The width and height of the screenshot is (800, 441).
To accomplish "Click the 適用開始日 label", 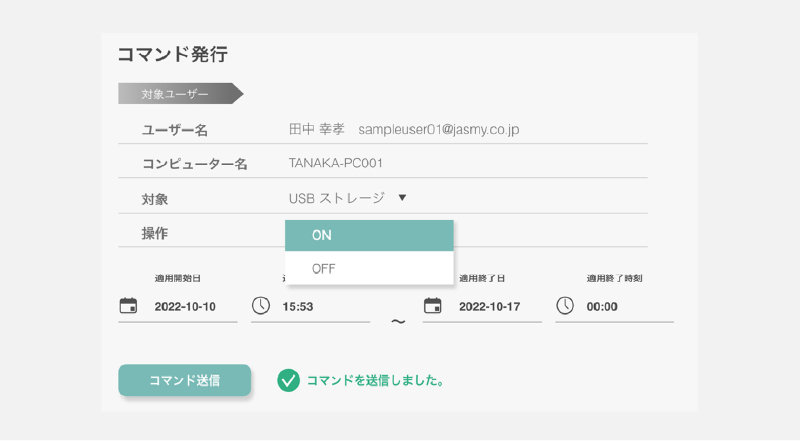I will (178, 279).
